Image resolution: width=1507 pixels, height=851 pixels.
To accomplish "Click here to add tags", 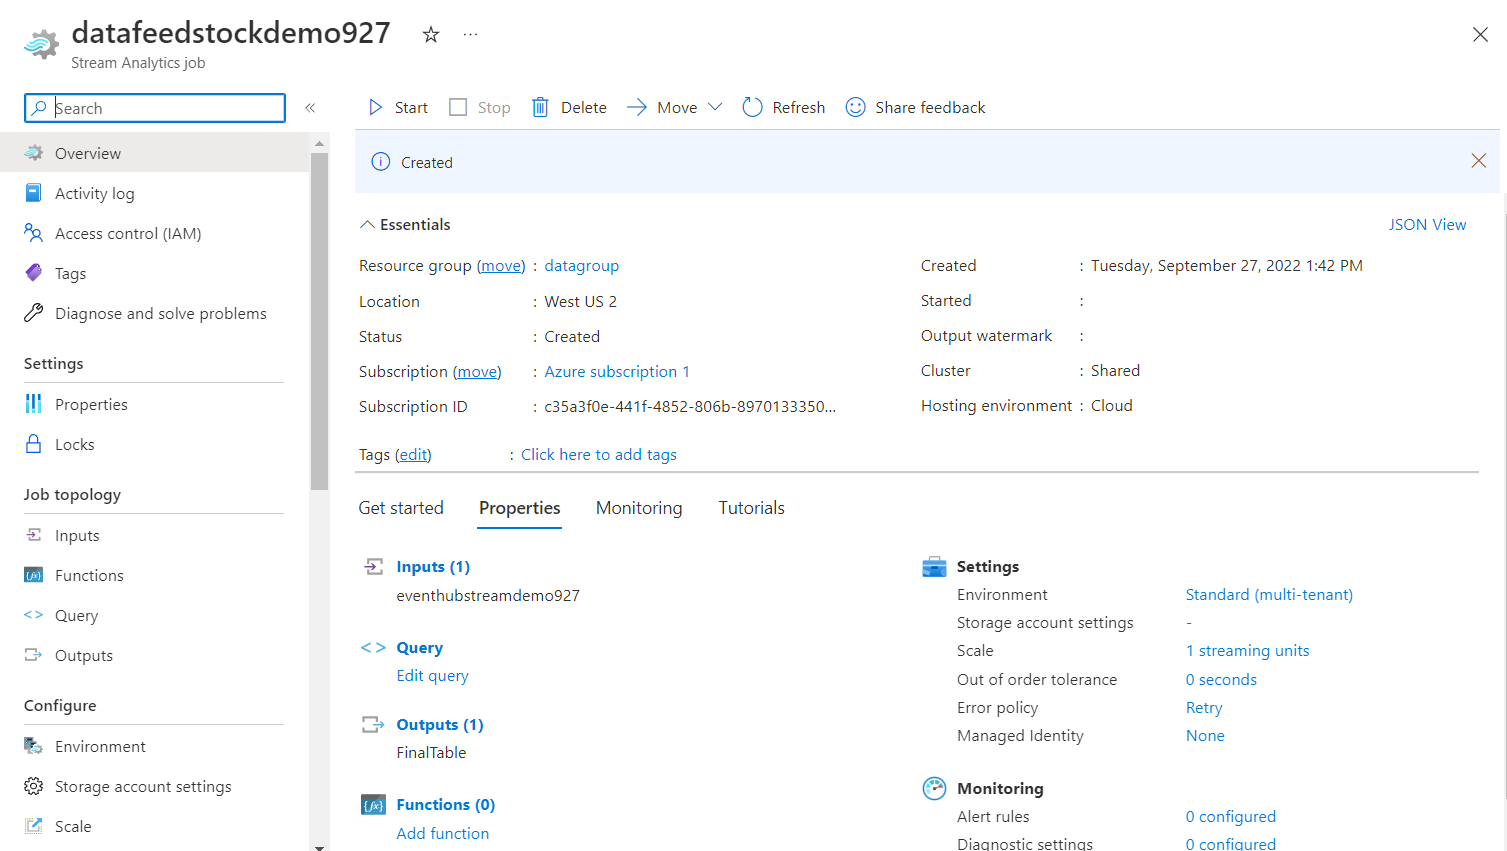I will pyautogui.click(x=598, y=454).
